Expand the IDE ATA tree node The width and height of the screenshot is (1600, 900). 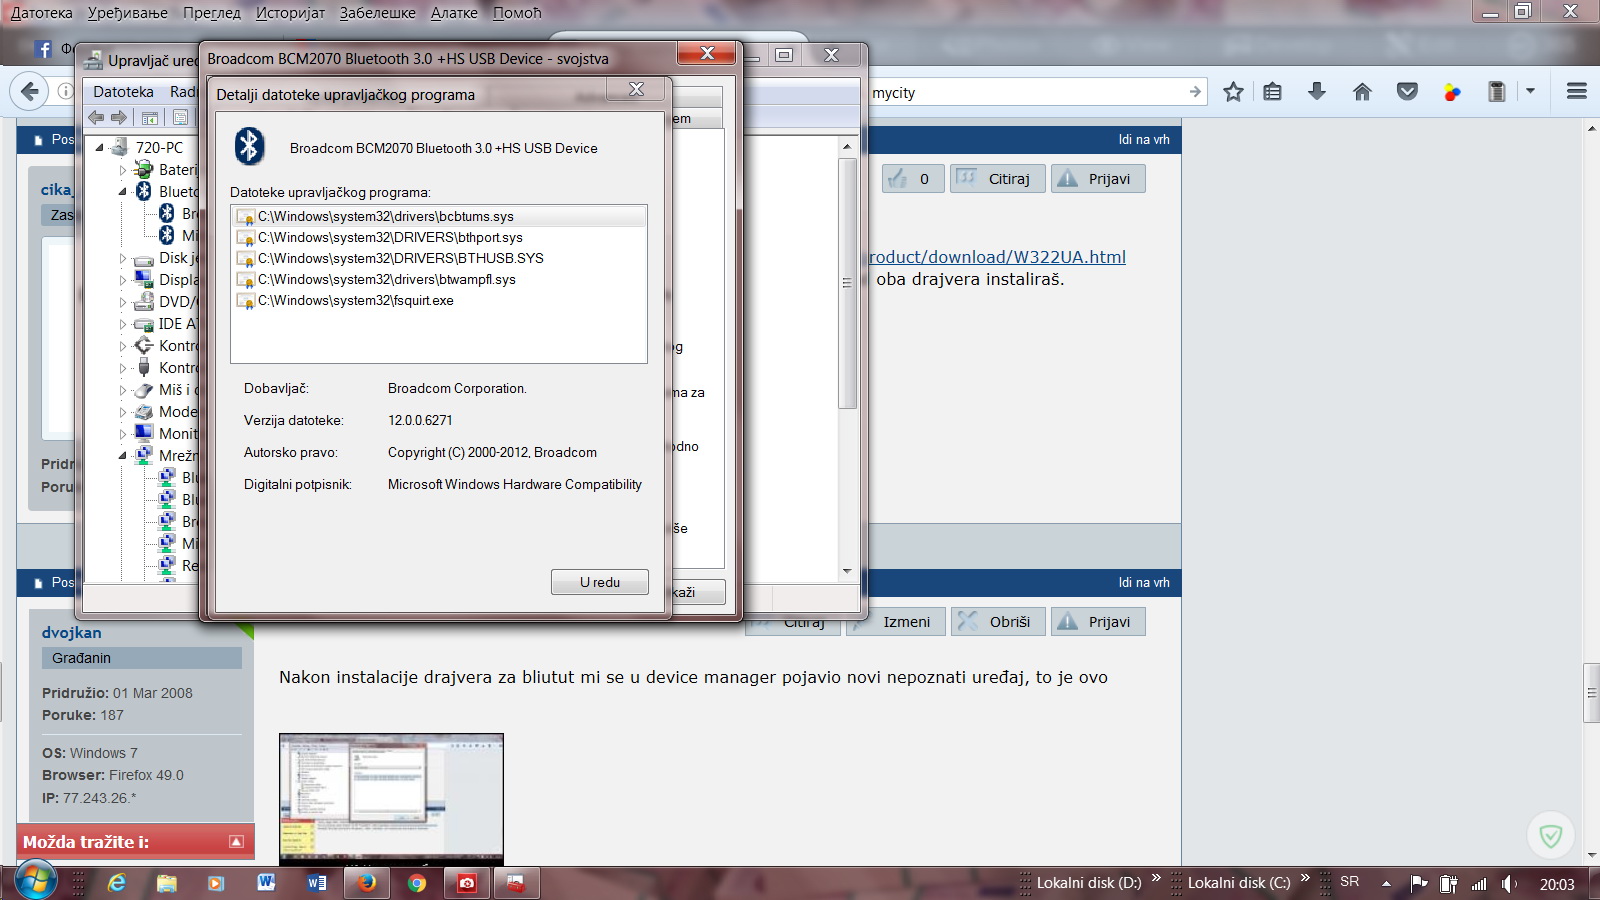pyautogui.click(x=123, y=324)
